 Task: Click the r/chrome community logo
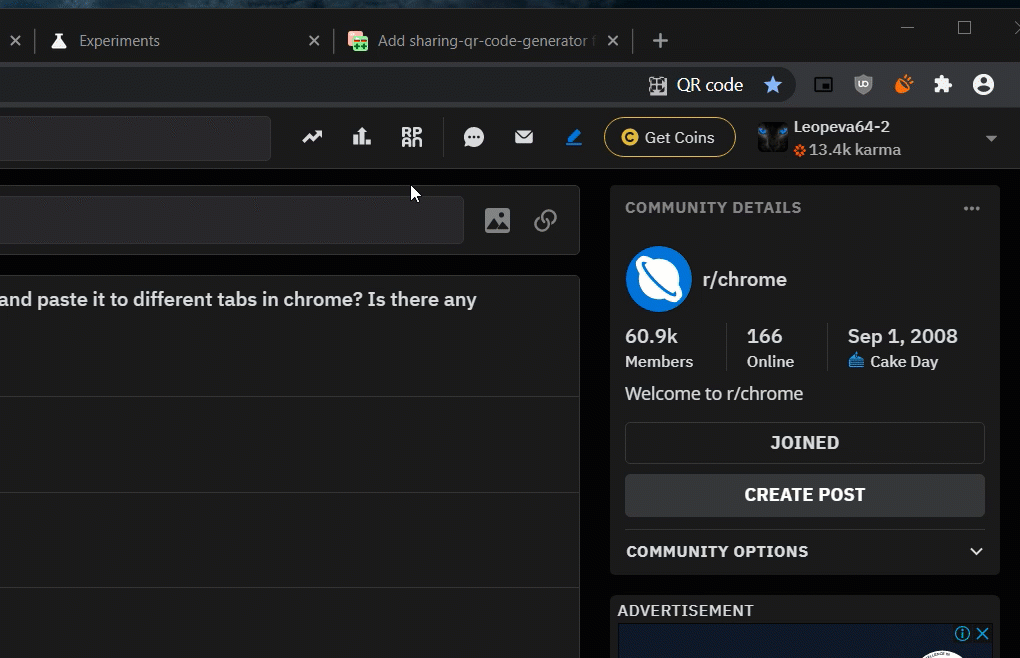pyautogui.click(x=658, y=279)
